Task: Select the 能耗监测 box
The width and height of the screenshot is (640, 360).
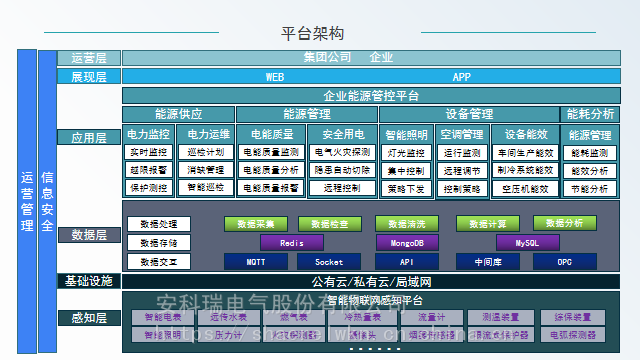Action: (590, 153)
